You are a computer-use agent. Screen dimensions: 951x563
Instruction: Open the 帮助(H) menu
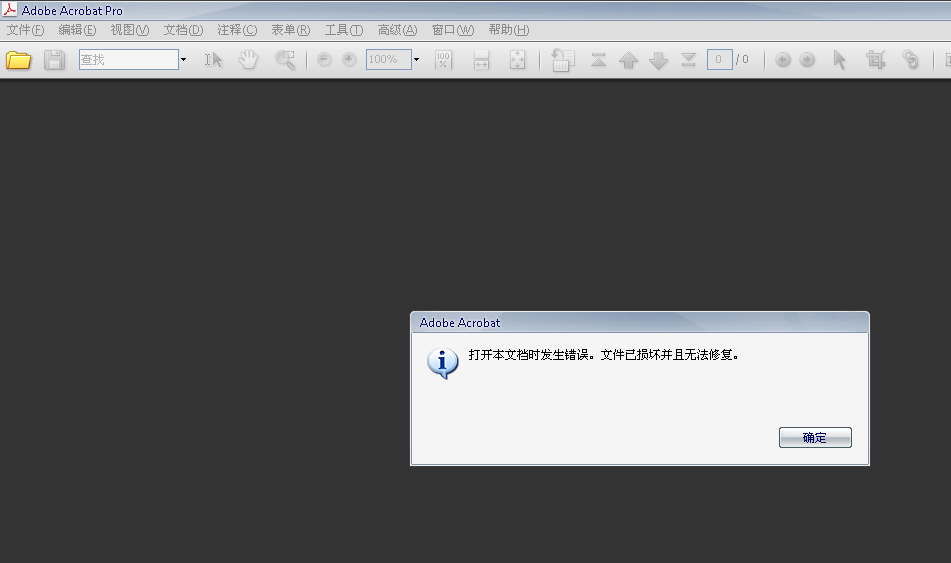509,30
